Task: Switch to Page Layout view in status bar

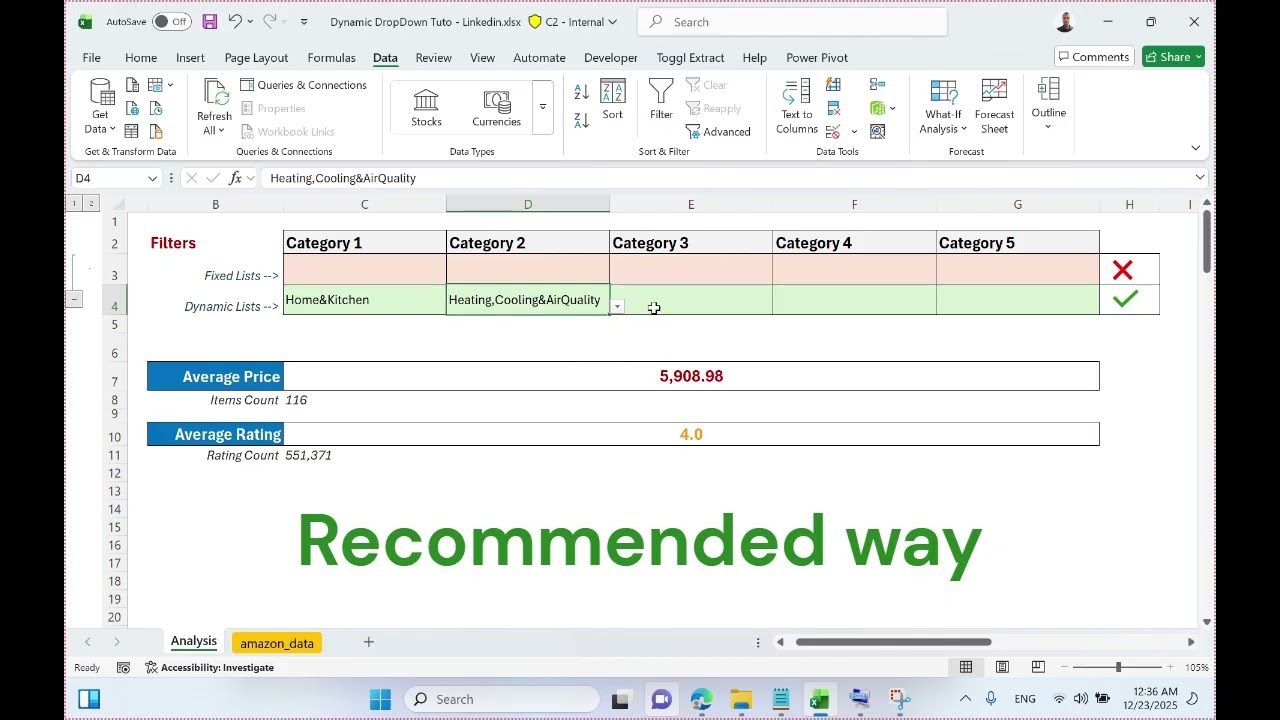Action: click(x=1002, y=667)
